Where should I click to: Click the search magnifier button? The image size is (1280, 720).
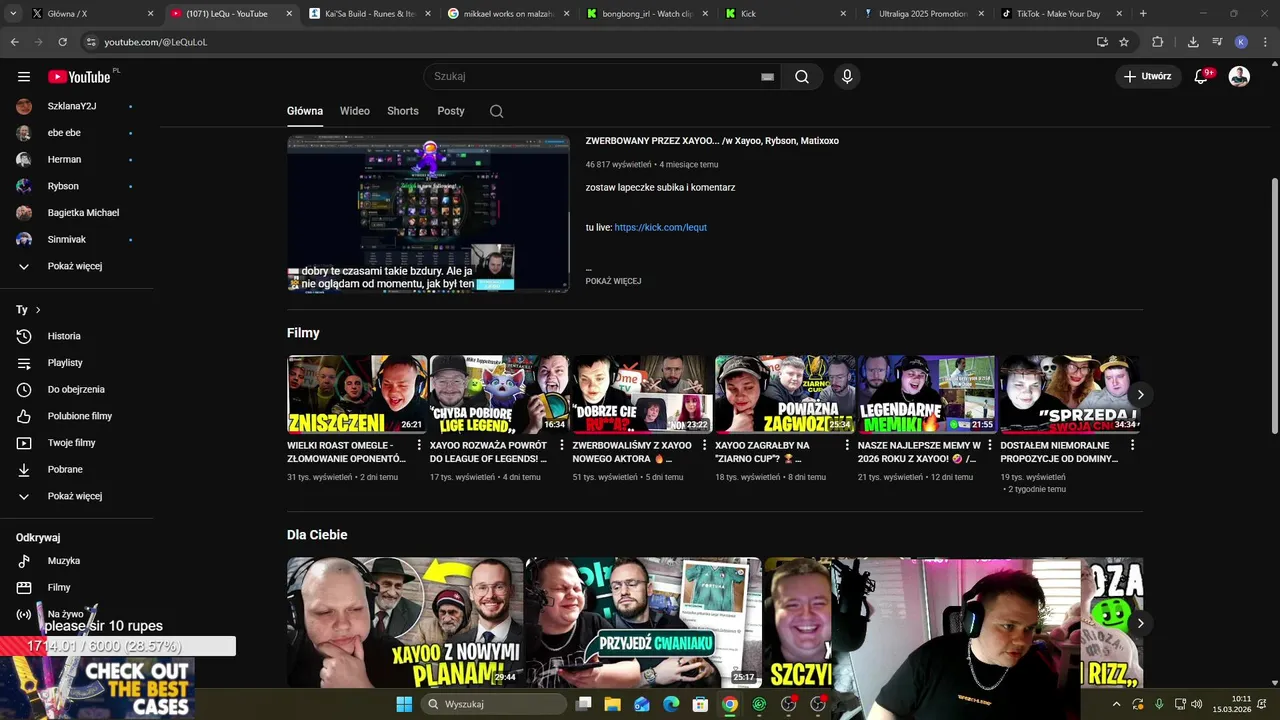[x=802, y=77]
